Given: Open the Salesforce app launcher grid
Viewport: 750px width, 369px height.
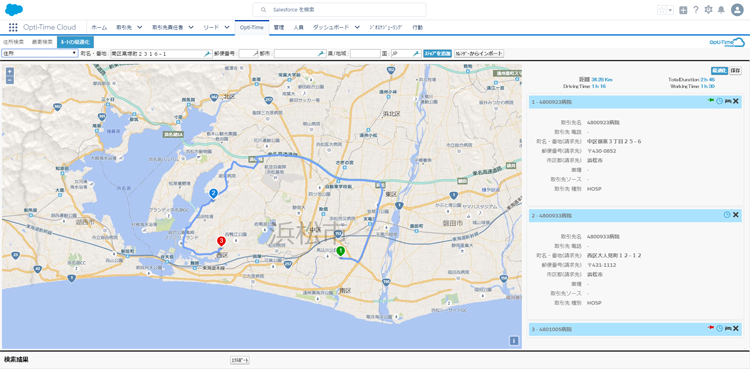Looking at the screenshot, I should [13, 27].
